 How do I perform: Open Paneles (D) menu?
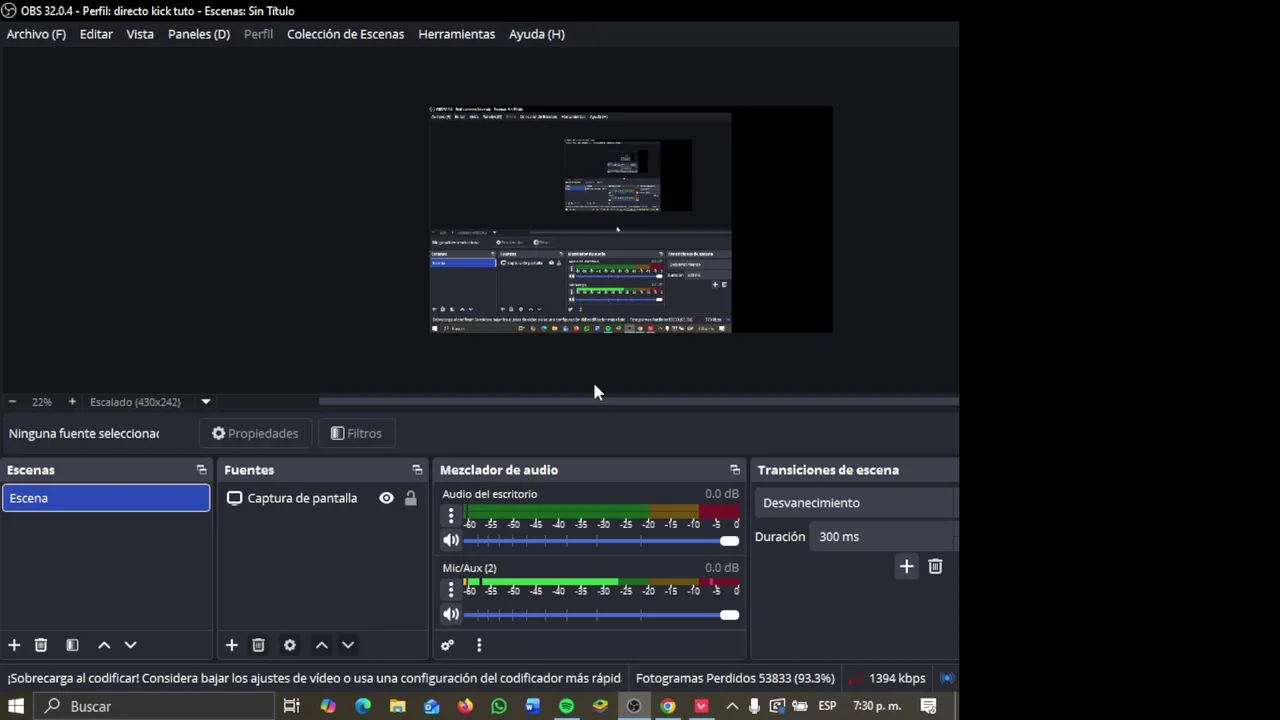click(x=199, y=34)
